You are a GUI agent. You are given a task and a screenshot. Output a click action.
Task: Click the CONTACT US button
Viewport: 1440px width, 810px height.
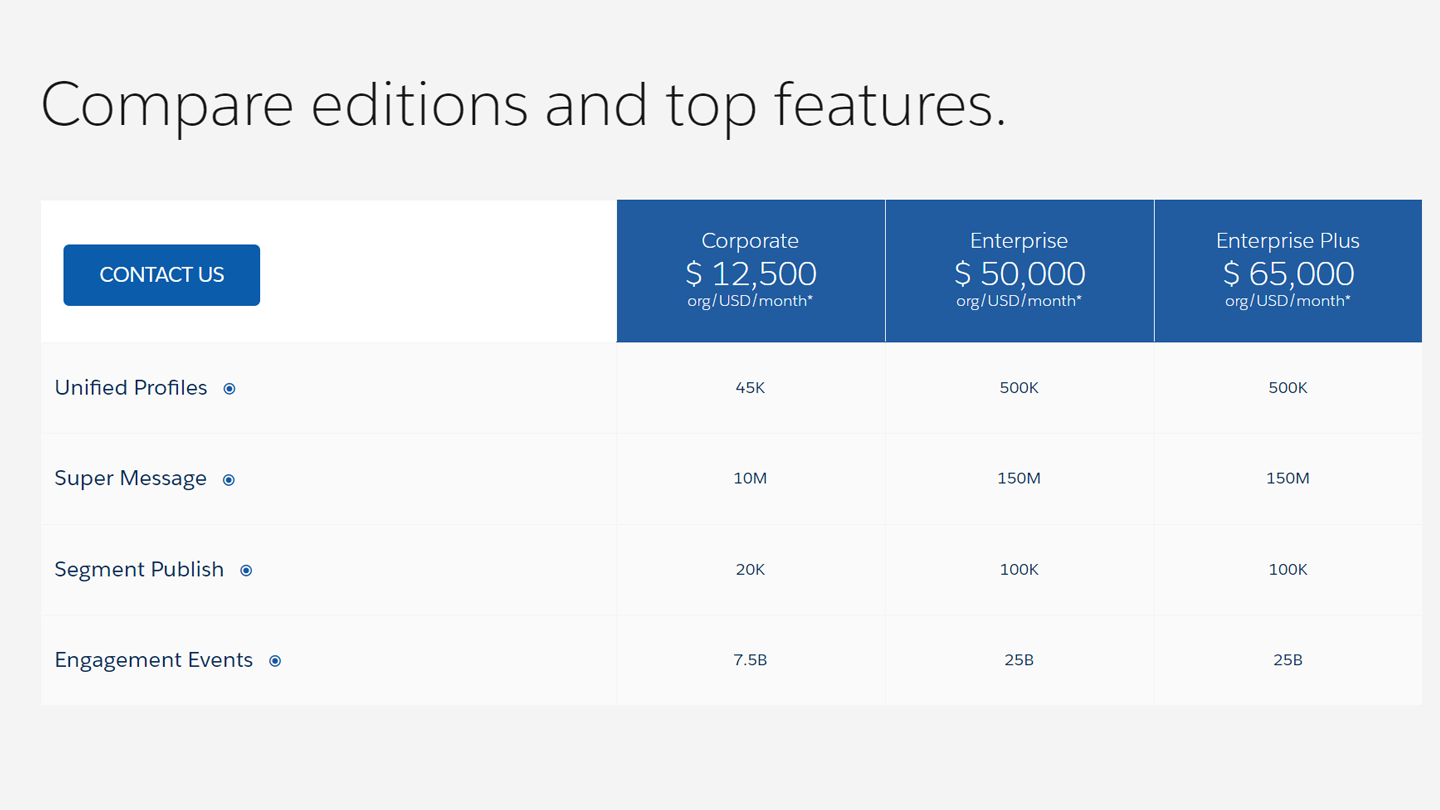coord(161,275)
